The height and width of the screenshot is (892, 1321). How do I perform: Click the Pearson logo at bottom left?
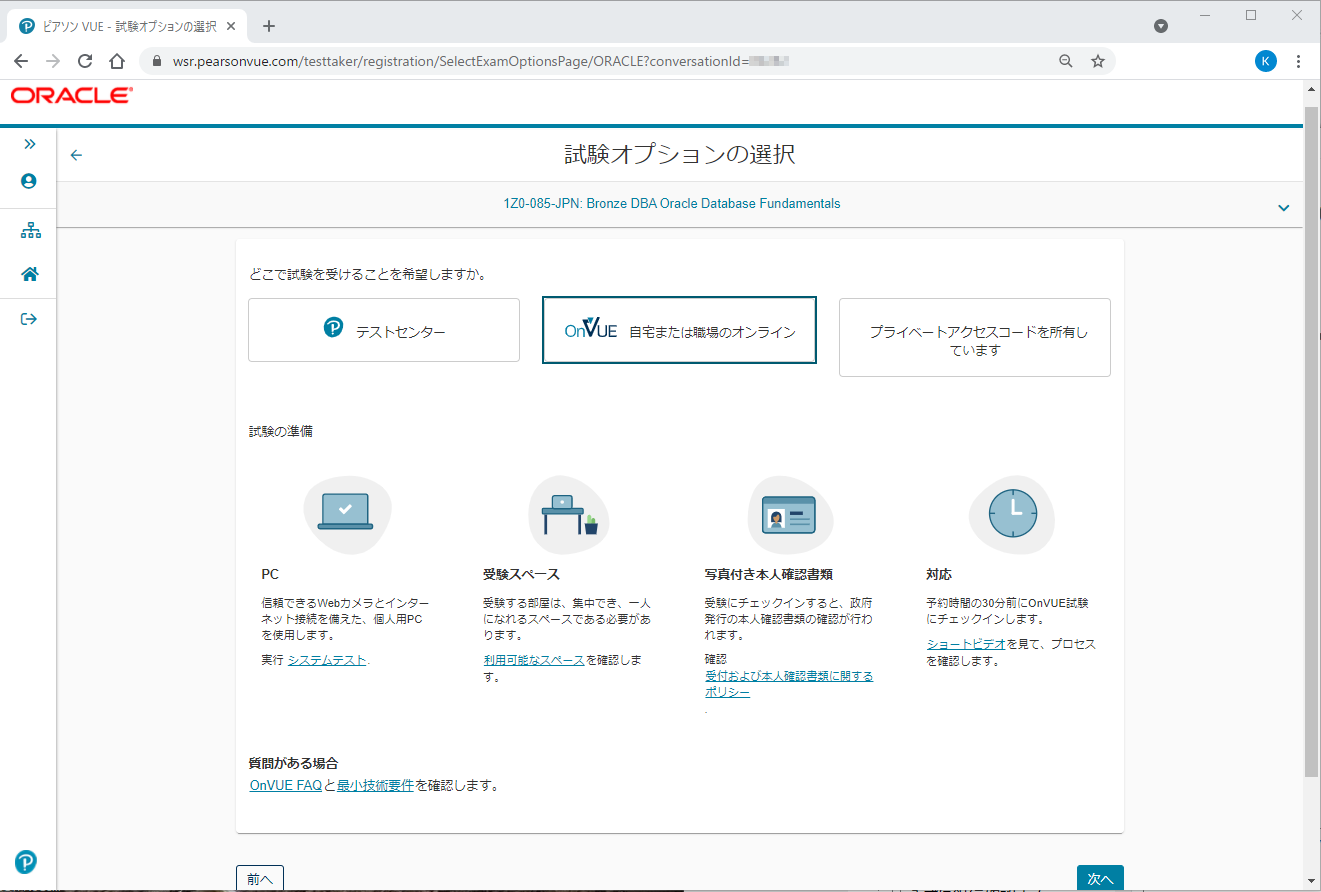[26, 861]
